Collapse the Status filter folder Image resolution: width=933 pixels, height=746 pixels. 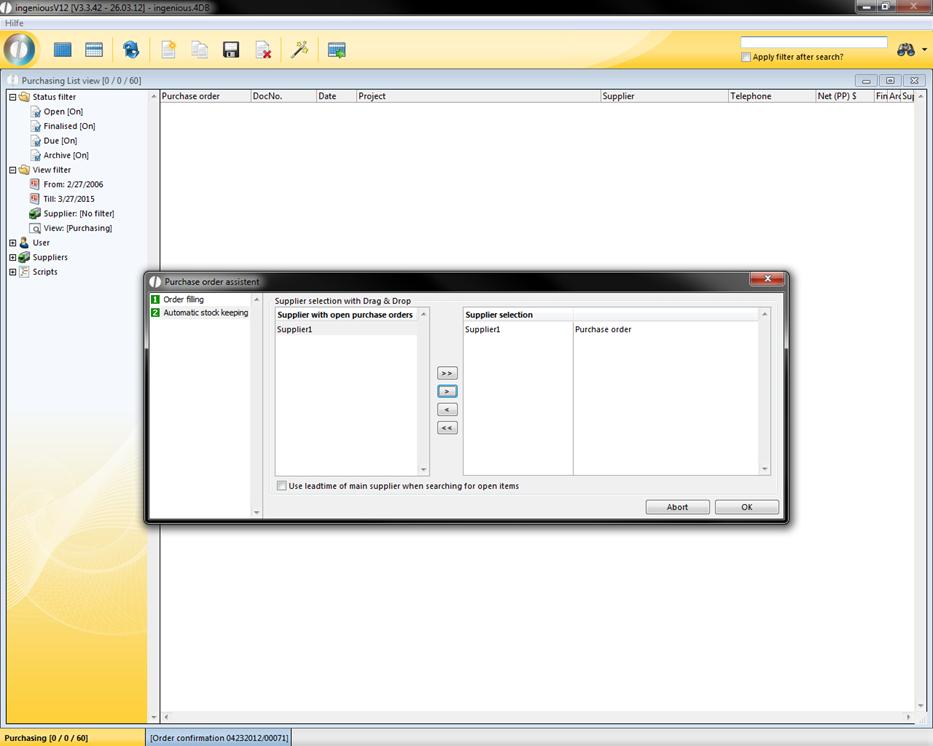click(12, 97)
